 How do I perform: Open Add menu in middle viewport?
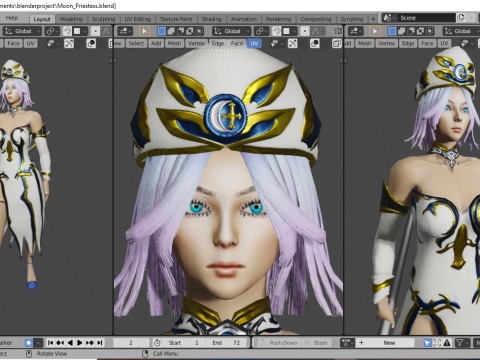(156, 43)
